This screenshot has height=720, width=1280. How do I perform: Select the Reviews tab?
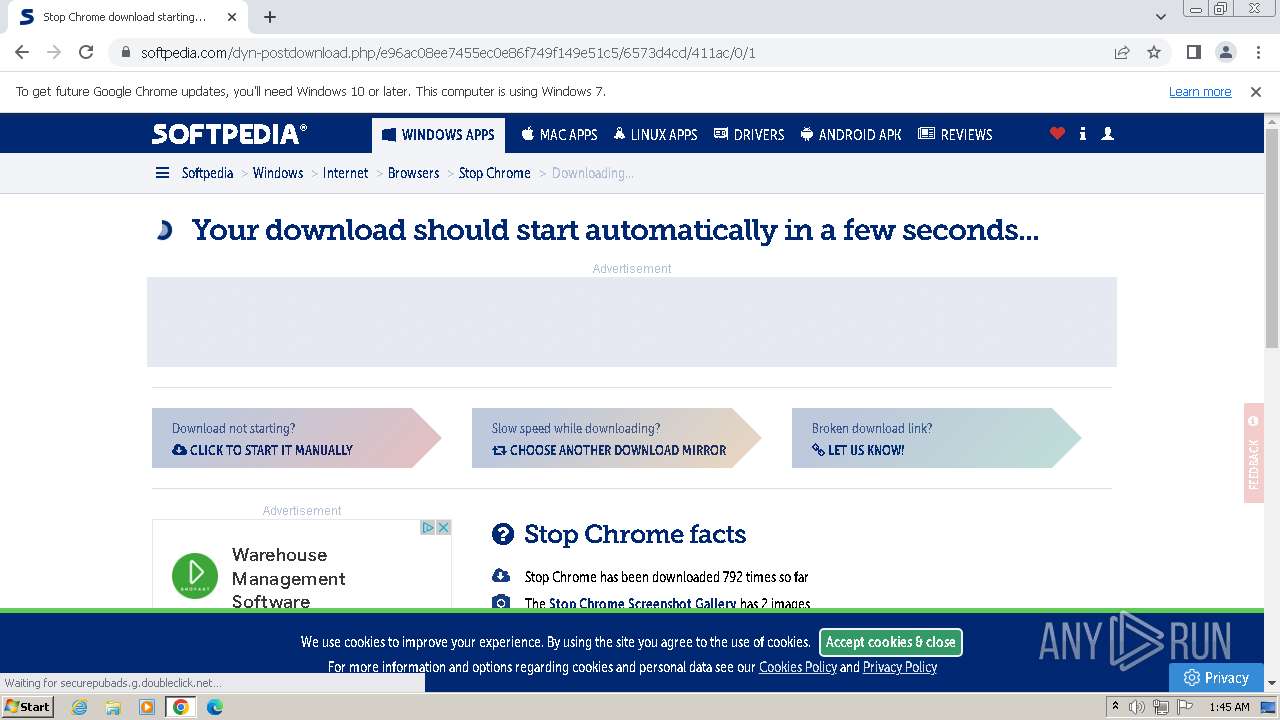(955, 134)
